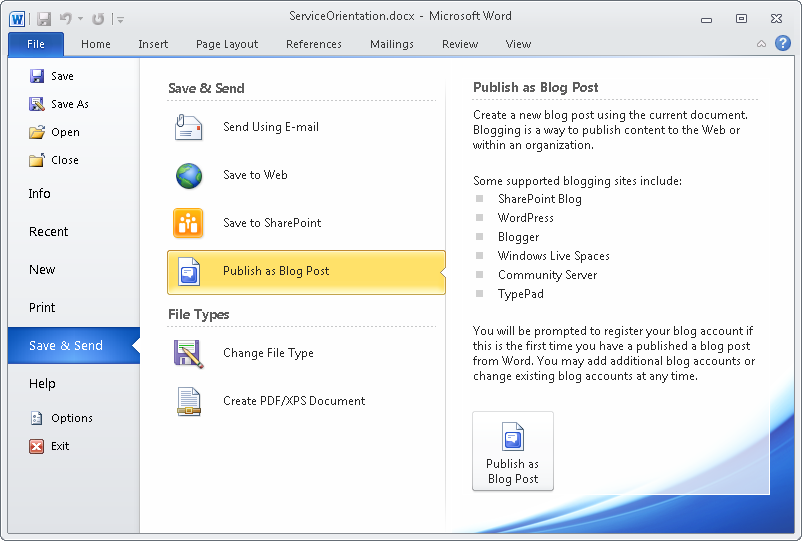Click the 'Blogger' list entry
802x541 pixels.
pyautogui.click(x=519, y=237)
